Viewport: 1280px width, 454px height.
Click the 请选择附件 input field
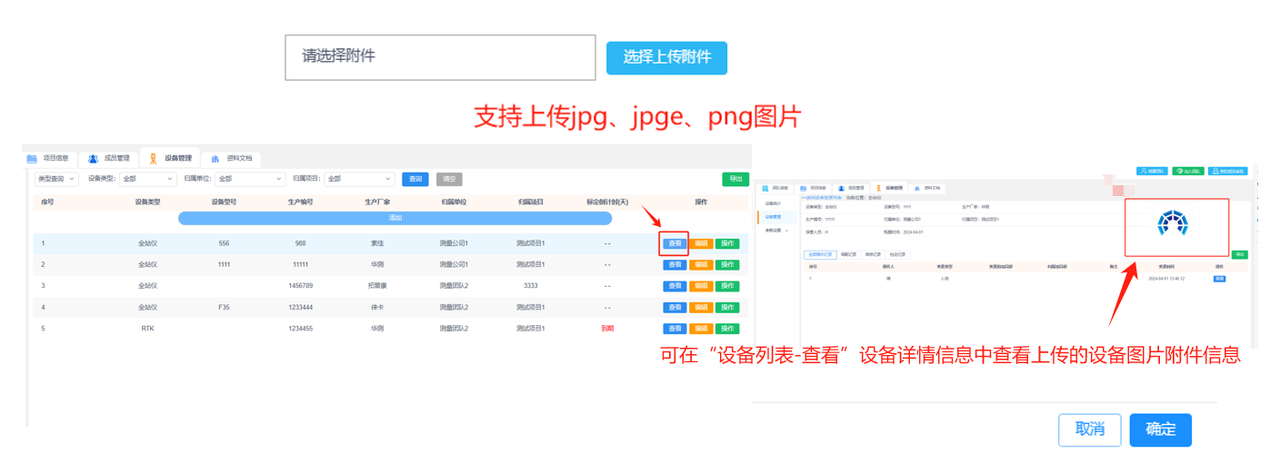click(440, 57)
